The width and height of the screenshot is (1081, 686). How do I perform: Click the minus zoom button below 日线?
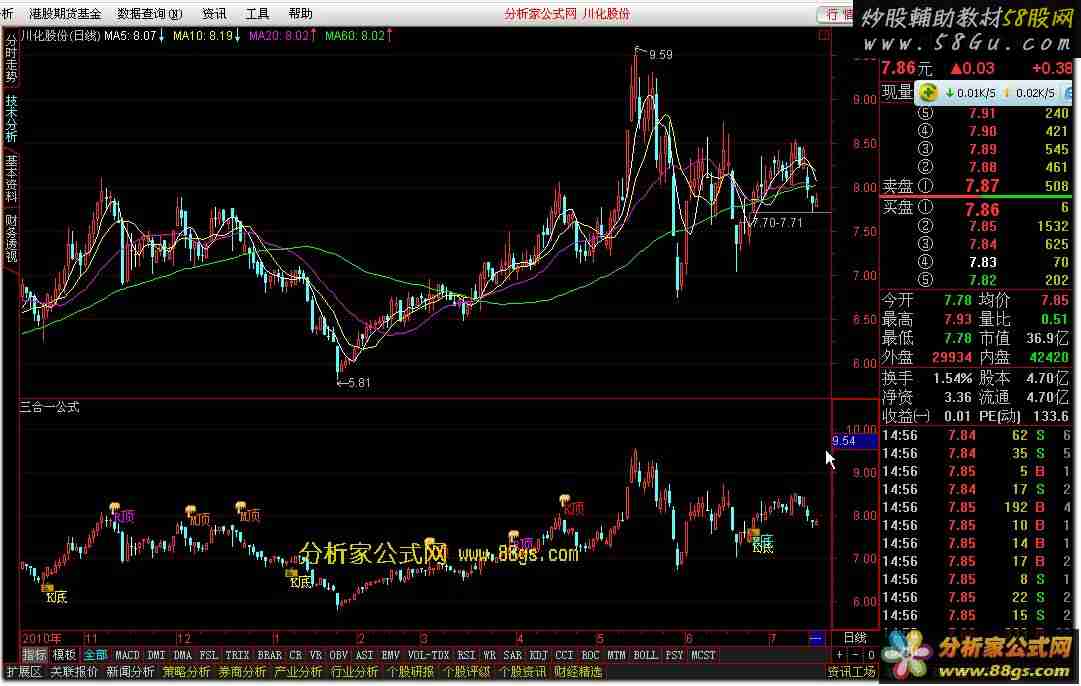[x=856, y=655]
